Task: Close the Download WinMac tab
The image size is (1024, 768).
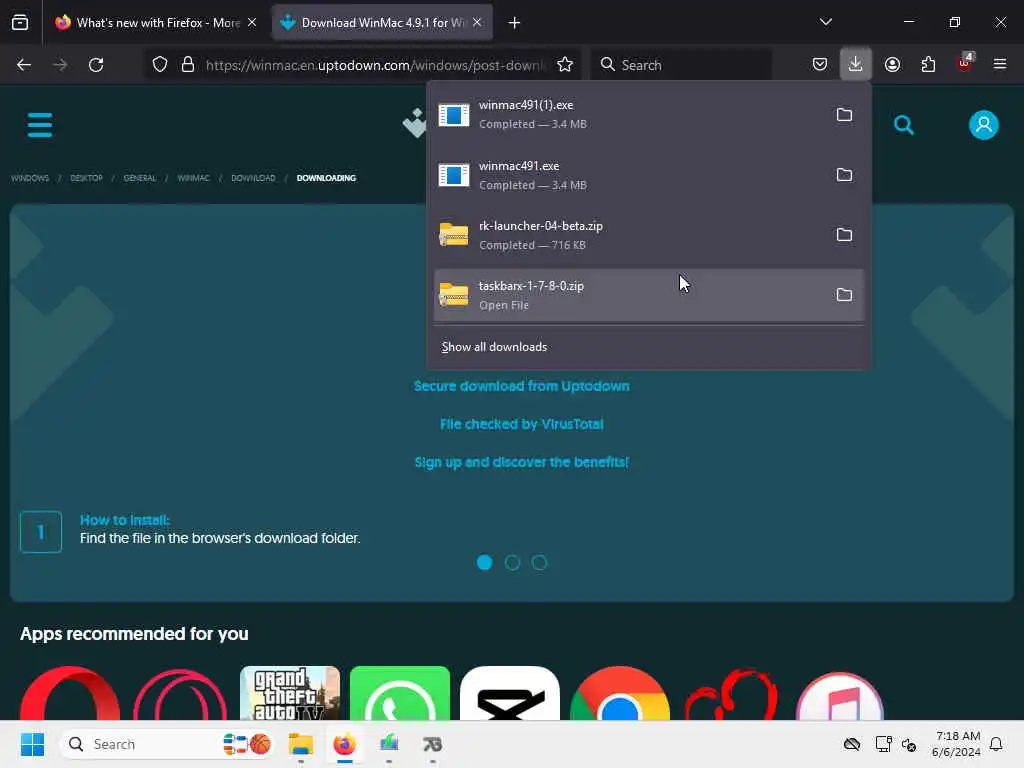Action: click(477, 22)
